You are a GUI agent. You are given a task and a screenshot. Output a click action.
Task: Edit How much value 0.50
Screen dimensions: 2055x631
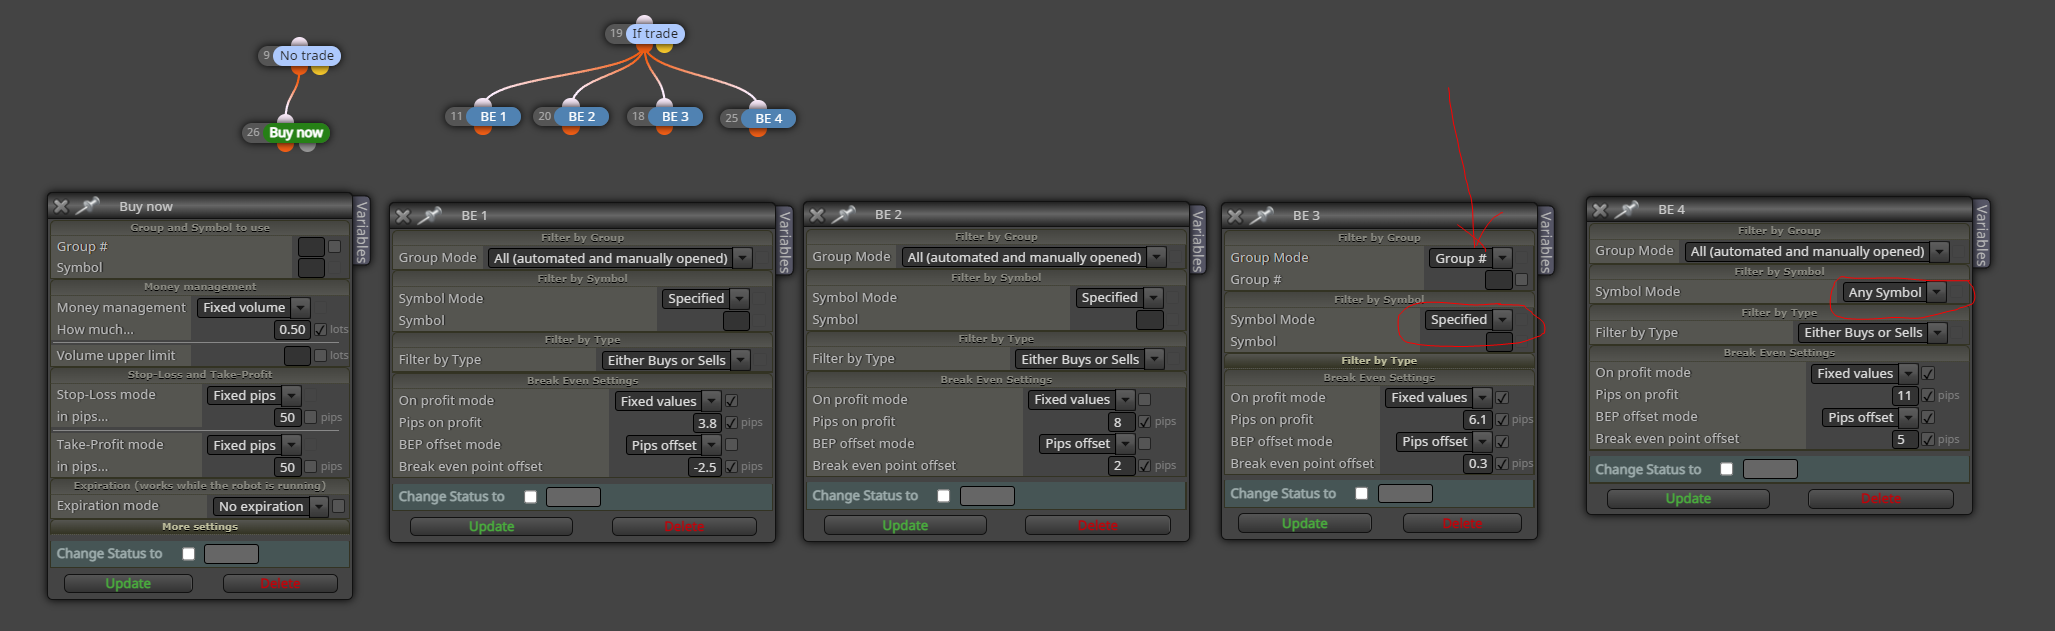pyautogui.click(x=292, y=330)
